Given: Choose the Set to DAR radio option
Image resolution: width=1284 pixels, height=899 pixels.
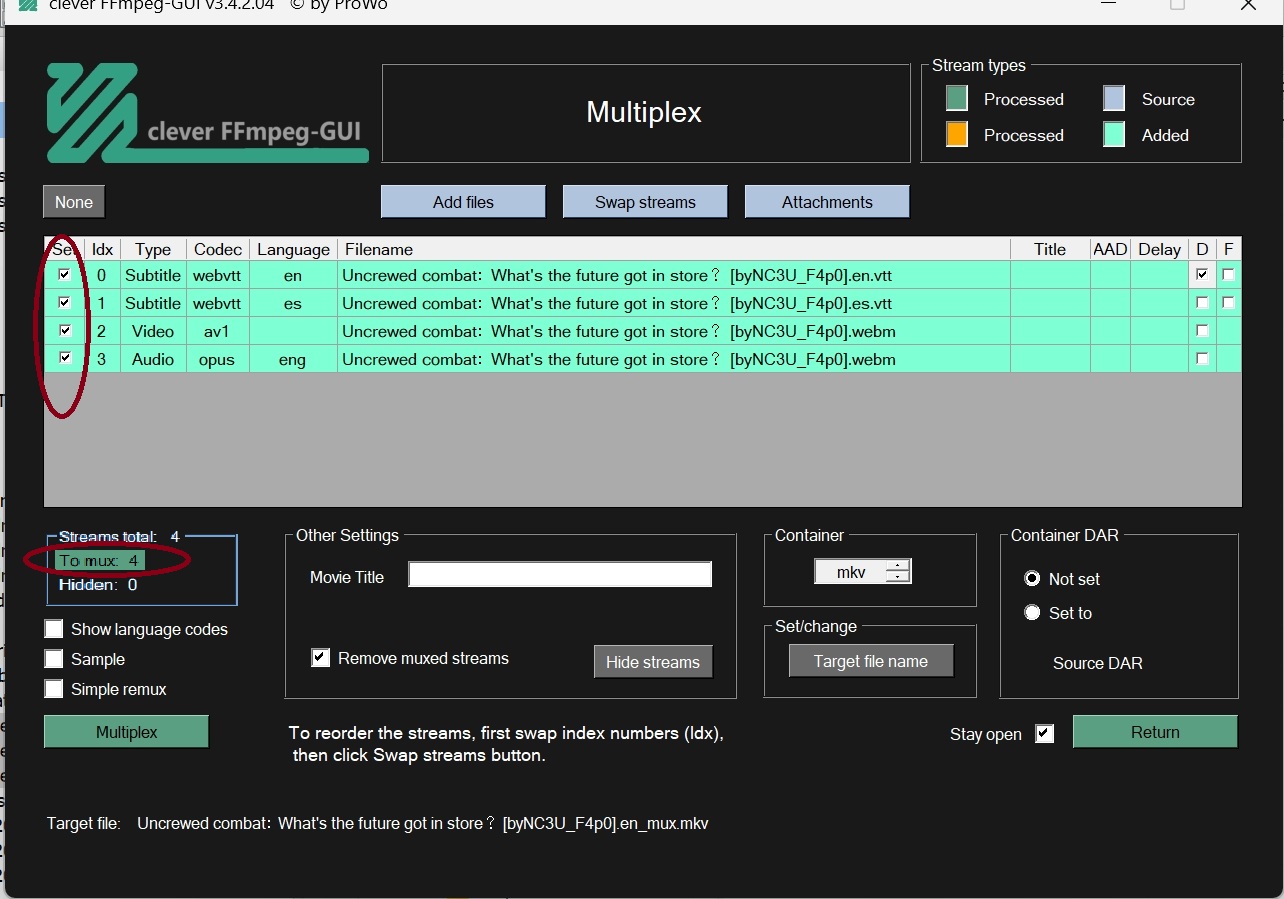Looking at the screenshot, I should [1032, 612].
